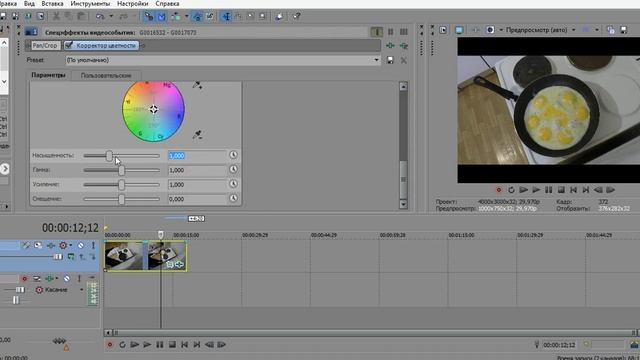Enable snapping toolbar icon

tap(149, 16)
